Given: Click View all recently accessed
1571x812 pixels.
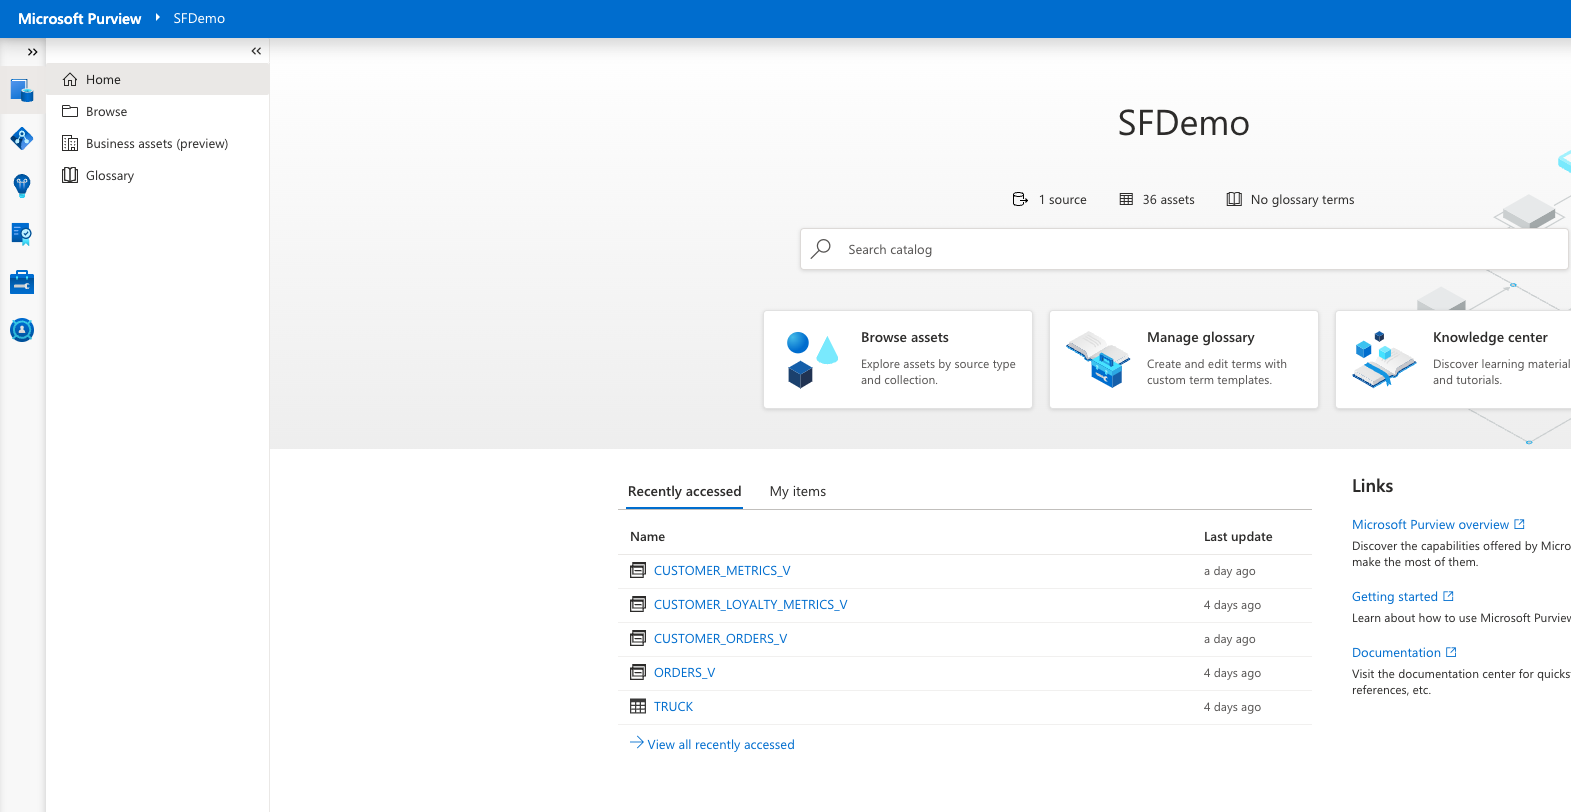Looking at the screenshot, I should pos(720,745).
